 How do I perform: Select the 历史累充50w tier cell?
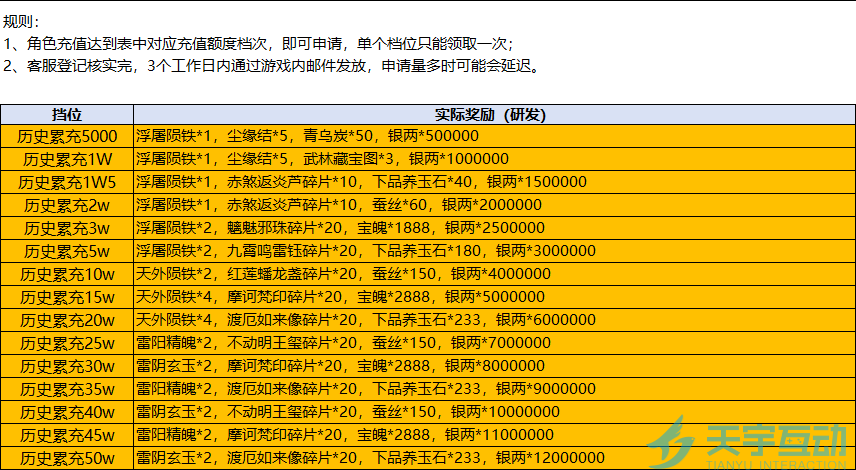[x=67, y=457]
